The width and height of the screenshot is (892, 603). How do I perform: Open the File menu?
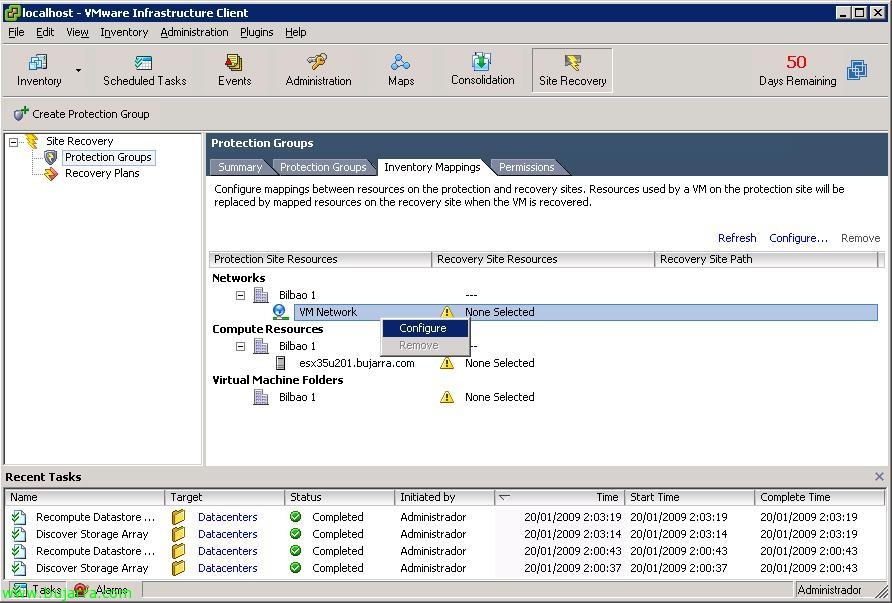tap(16, 32)
